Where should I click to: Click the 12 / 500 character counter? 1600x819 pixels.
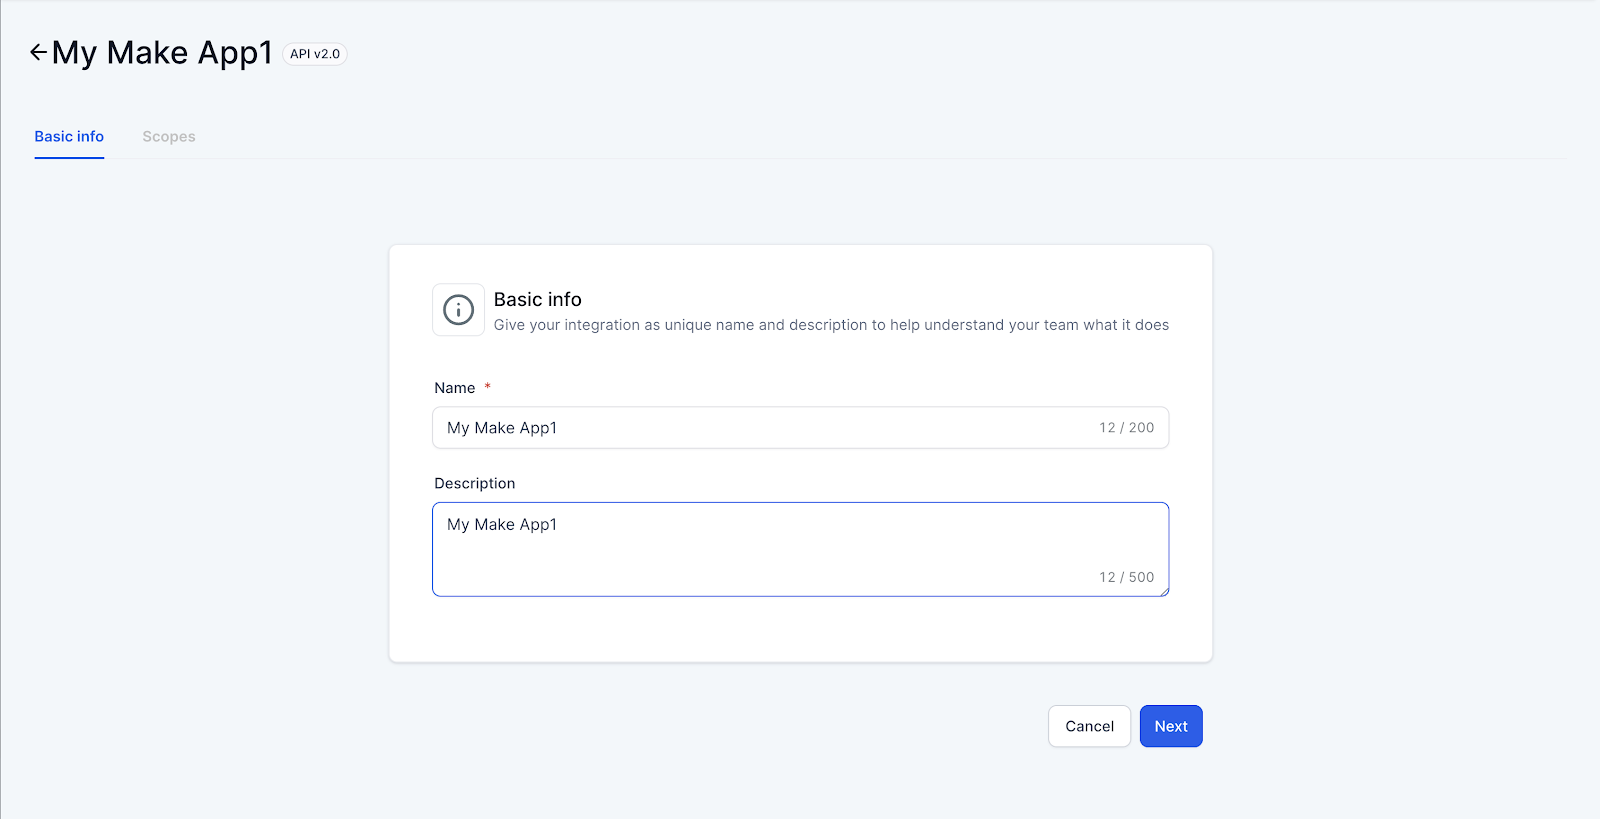(x=1127, y=577)
